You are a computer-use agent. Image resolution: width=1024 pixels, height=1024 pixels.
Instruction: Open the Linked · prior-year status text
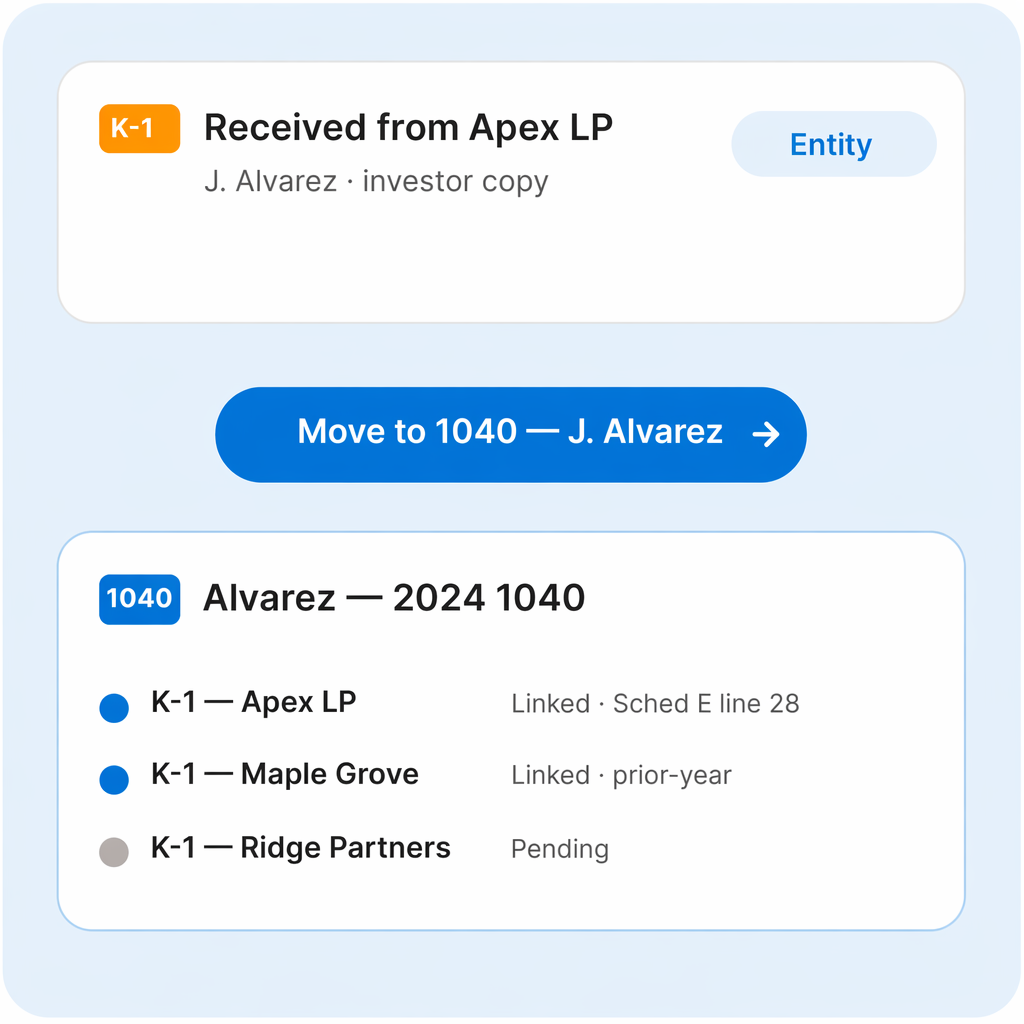[x=621, y=775]
